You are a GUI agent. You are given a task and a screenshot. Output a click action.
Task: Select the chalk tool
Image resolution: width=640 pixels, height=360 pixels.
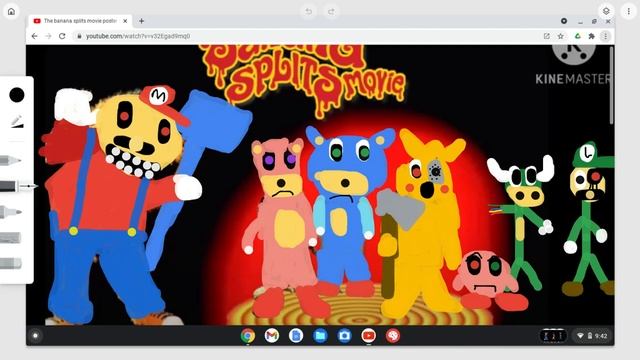[11, 238]
